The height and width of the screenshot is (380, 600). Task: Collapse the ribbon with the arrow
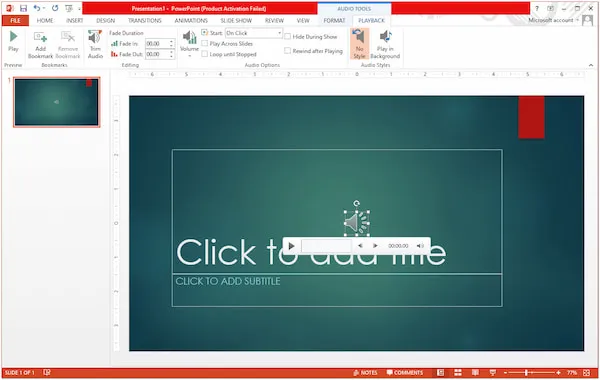(x=591, y=65)
